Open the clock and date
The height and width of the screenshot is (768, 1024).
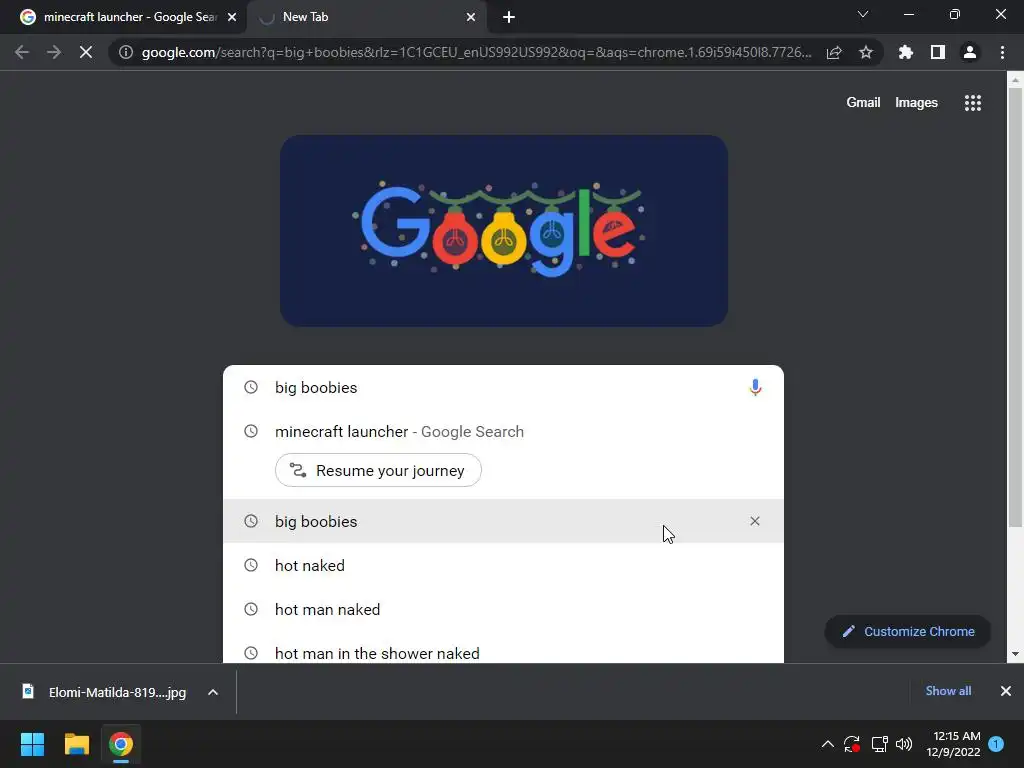[x=953, y=744]
